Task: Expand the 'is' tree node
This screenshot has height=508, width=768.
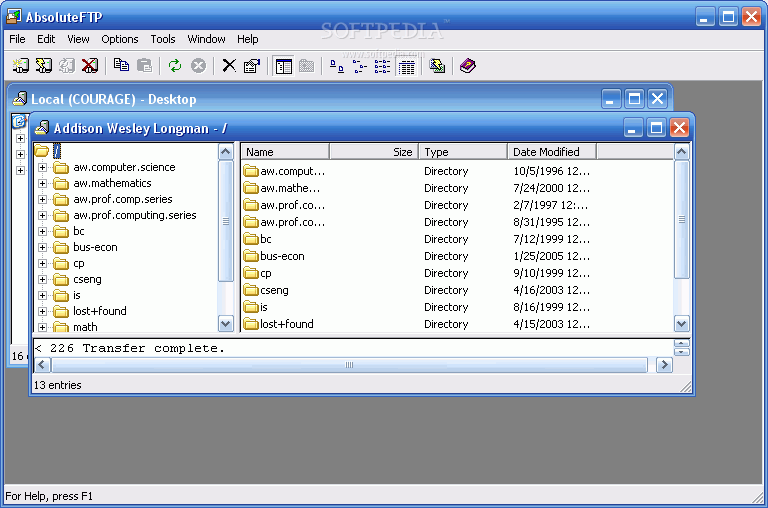Action: coord(43,295)
